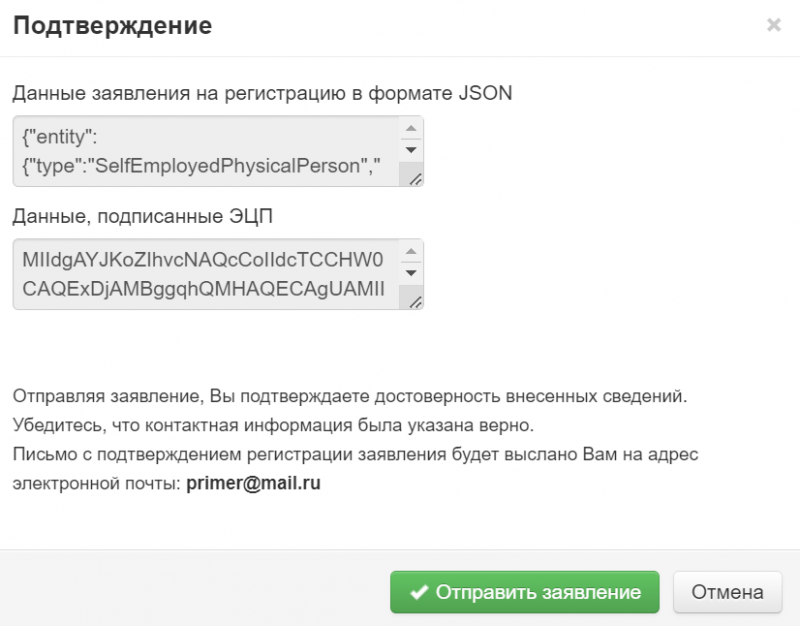Click the up arrow in signed data scrollbar
Image resolution: width=800 pixels, height=626 pixels.
[410, 251]
